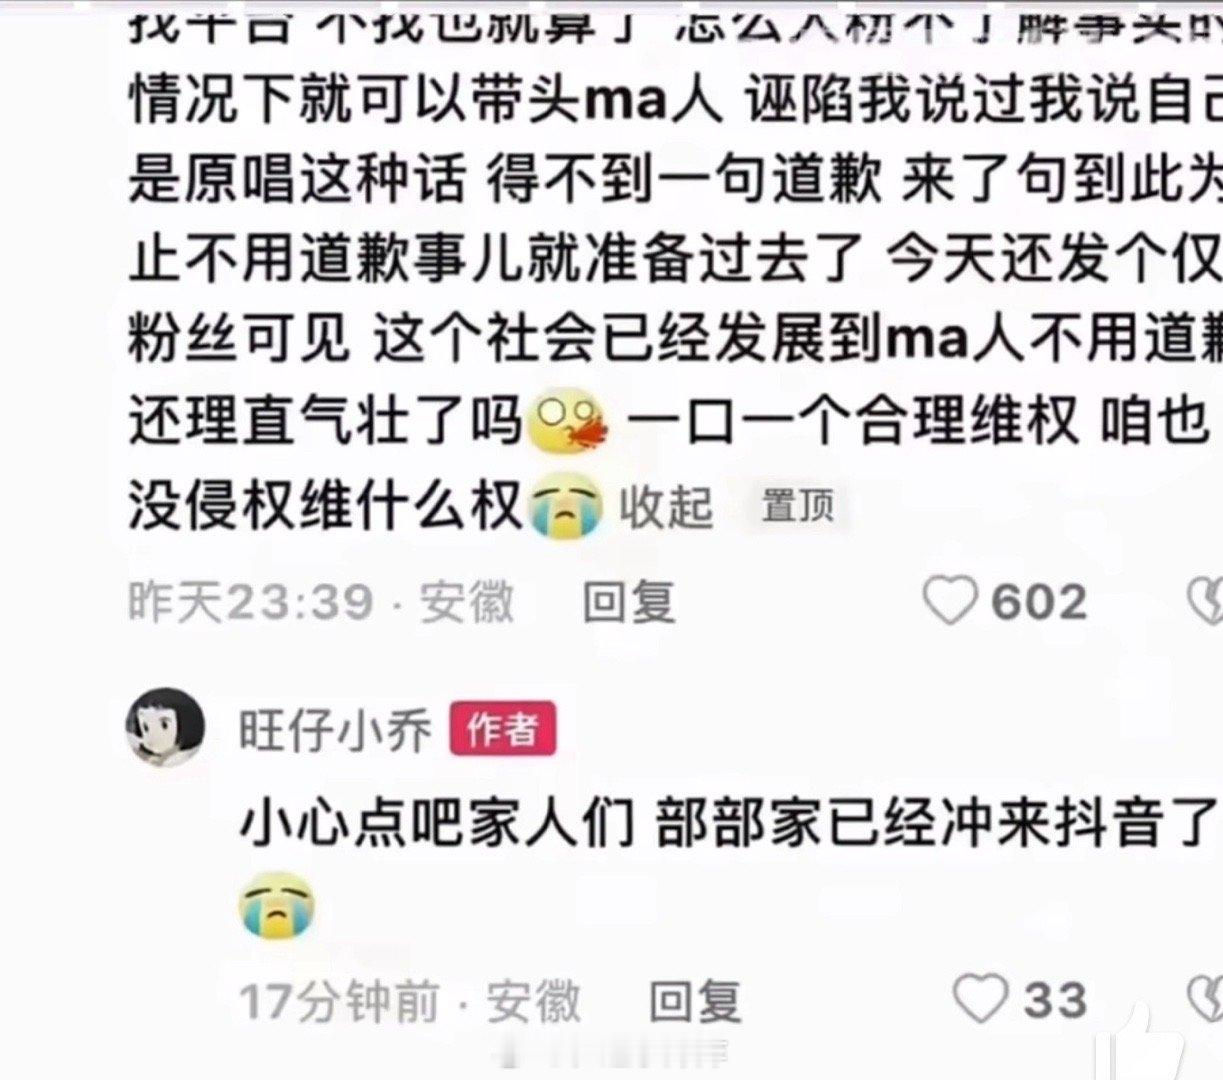View the 602 like count
The width and height of the screenshot is (1223, 1080).
tap(1039, 603)
